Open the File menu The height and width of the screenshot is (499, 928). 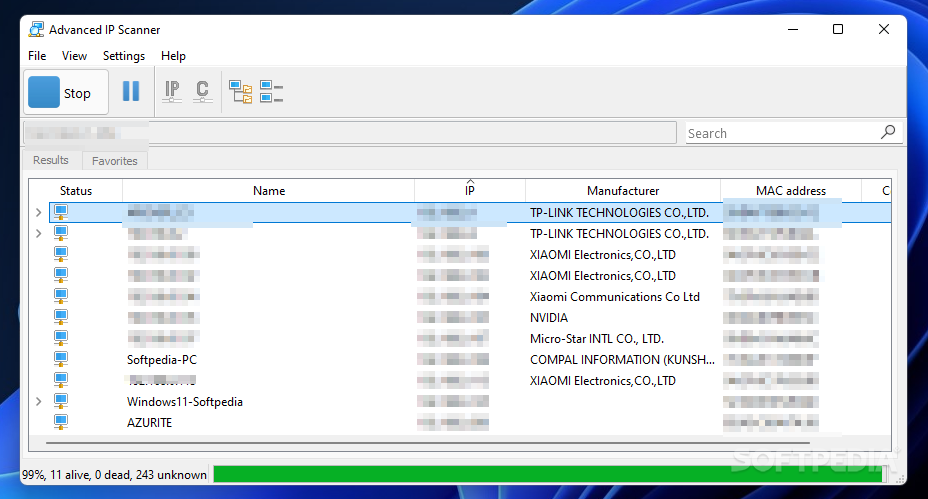[37, 56]
